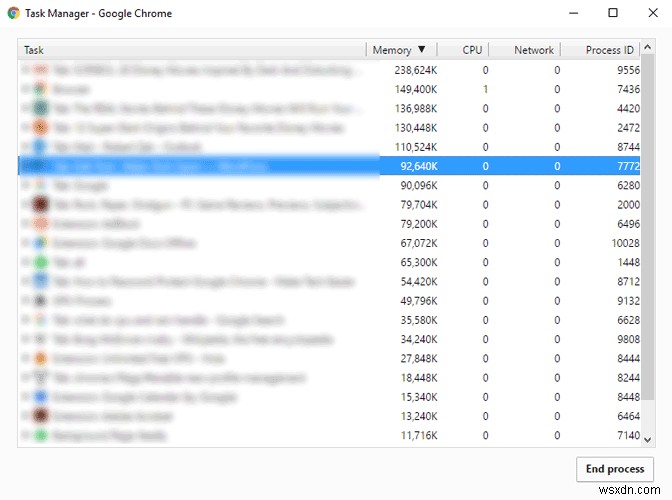
Task: Click process ID 9132
Action: tap(628, 301)
